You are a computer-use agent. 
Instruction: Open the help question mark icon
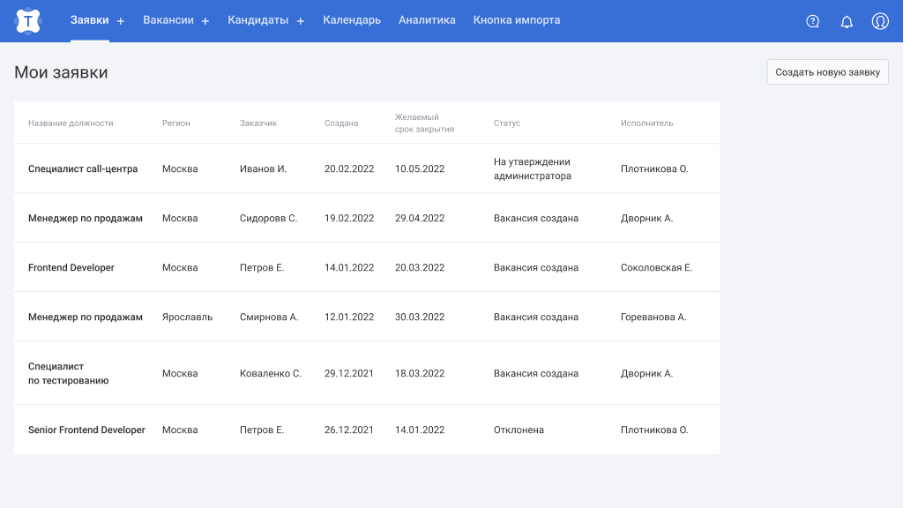point(813,21)
